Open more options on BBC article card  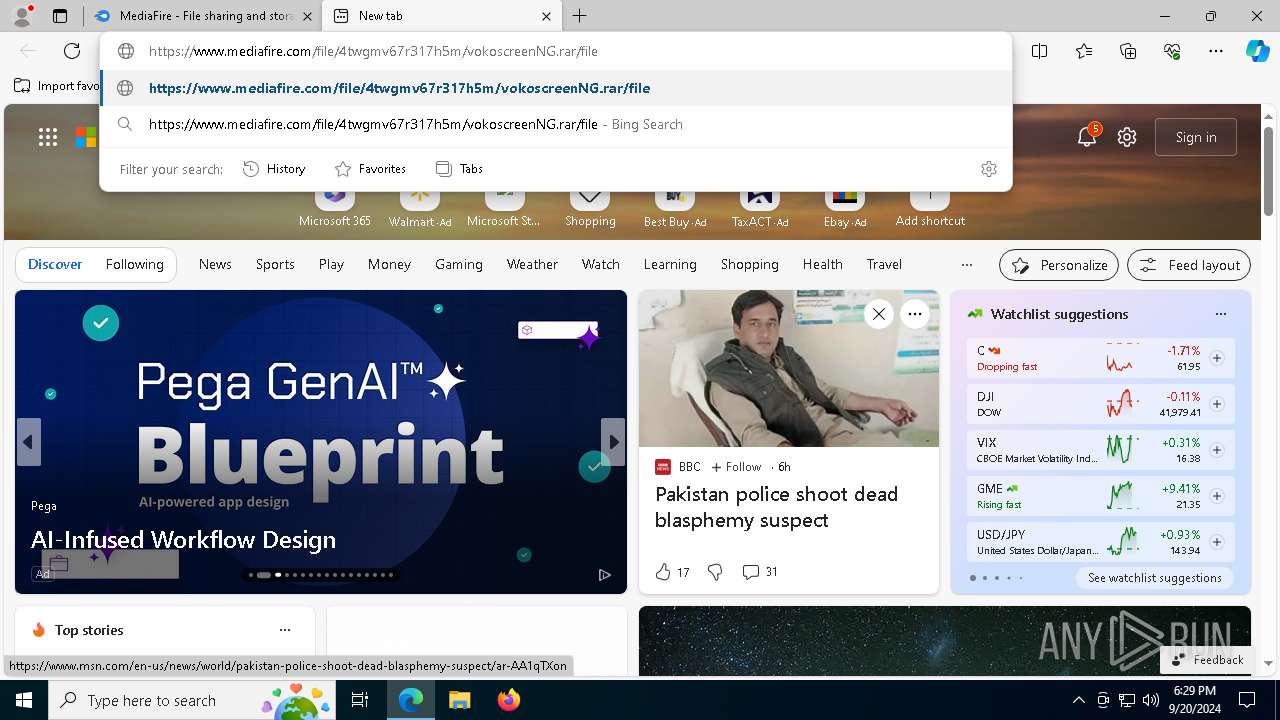[x=914, y=314]
